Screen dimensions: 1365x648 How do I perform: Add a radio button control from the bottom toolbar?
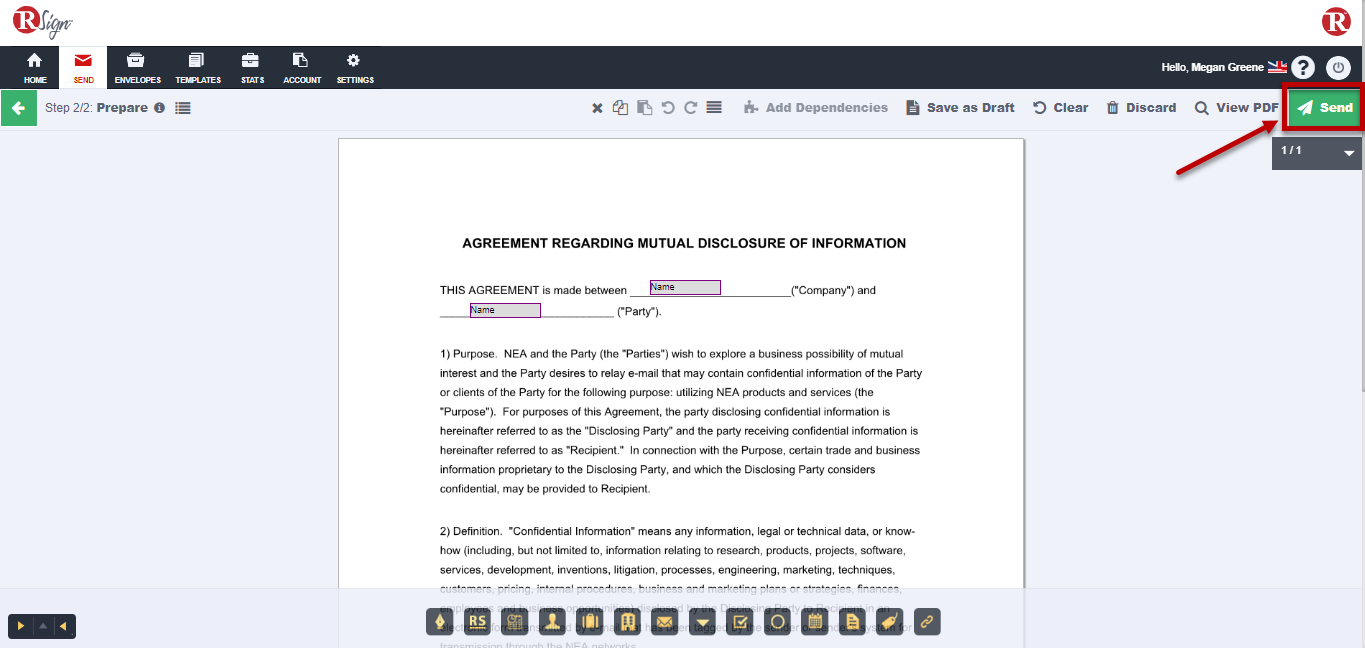tap(777, 622)
